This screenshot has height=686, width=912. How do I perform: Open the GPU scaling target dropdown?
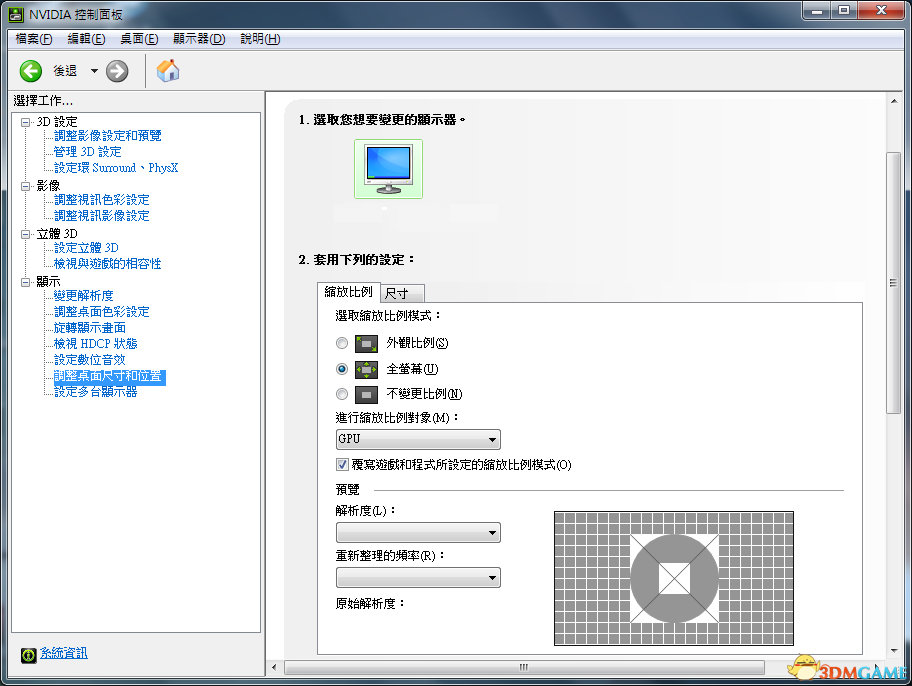(418, 439)
